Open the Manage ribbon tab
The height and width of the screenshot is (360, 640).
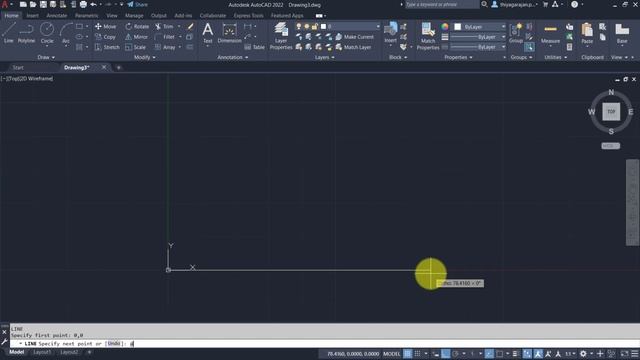pos(134,16)
